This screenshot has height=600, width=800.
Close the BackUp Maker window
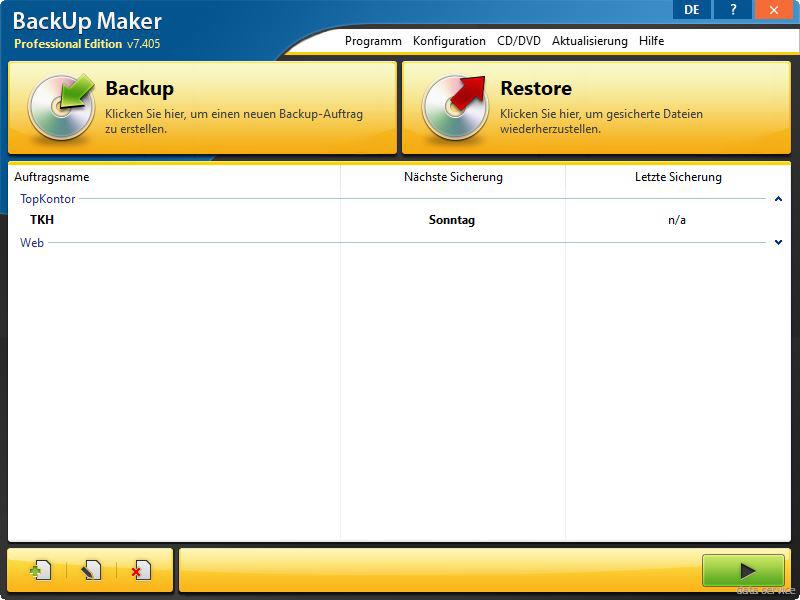pyautogui.click(x=774, y=10)
